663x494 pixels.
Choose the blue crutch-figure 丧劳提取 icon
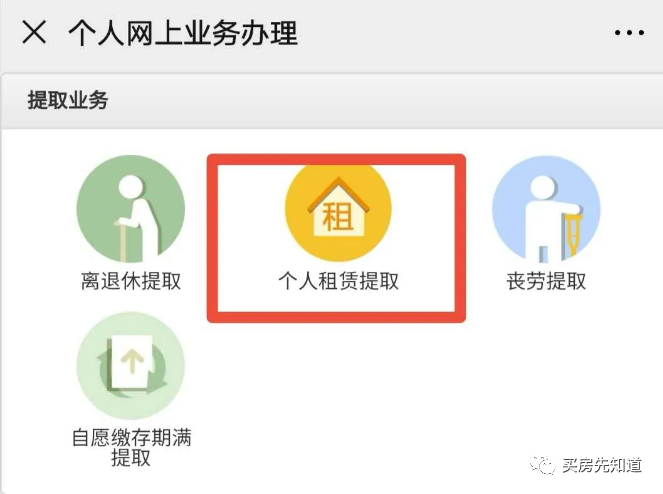point(546,209)
